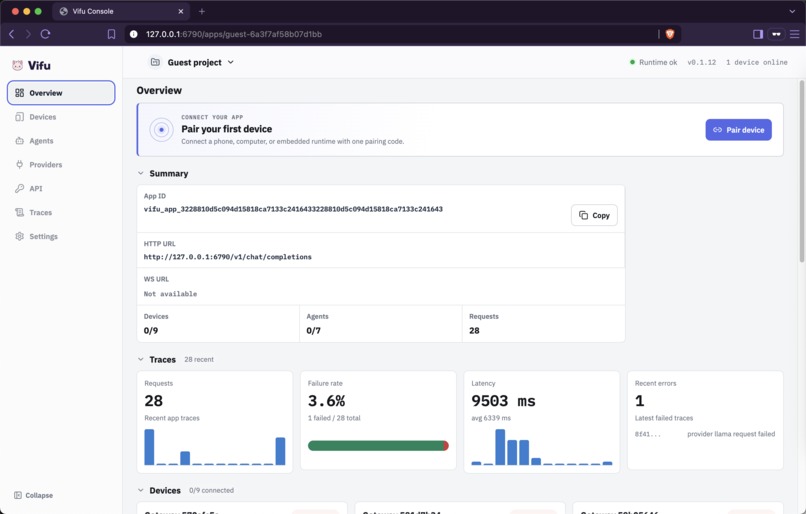Go forward in browser history
Image resolution: width=806 pixels, height=514 pixels.
[28, 34]
